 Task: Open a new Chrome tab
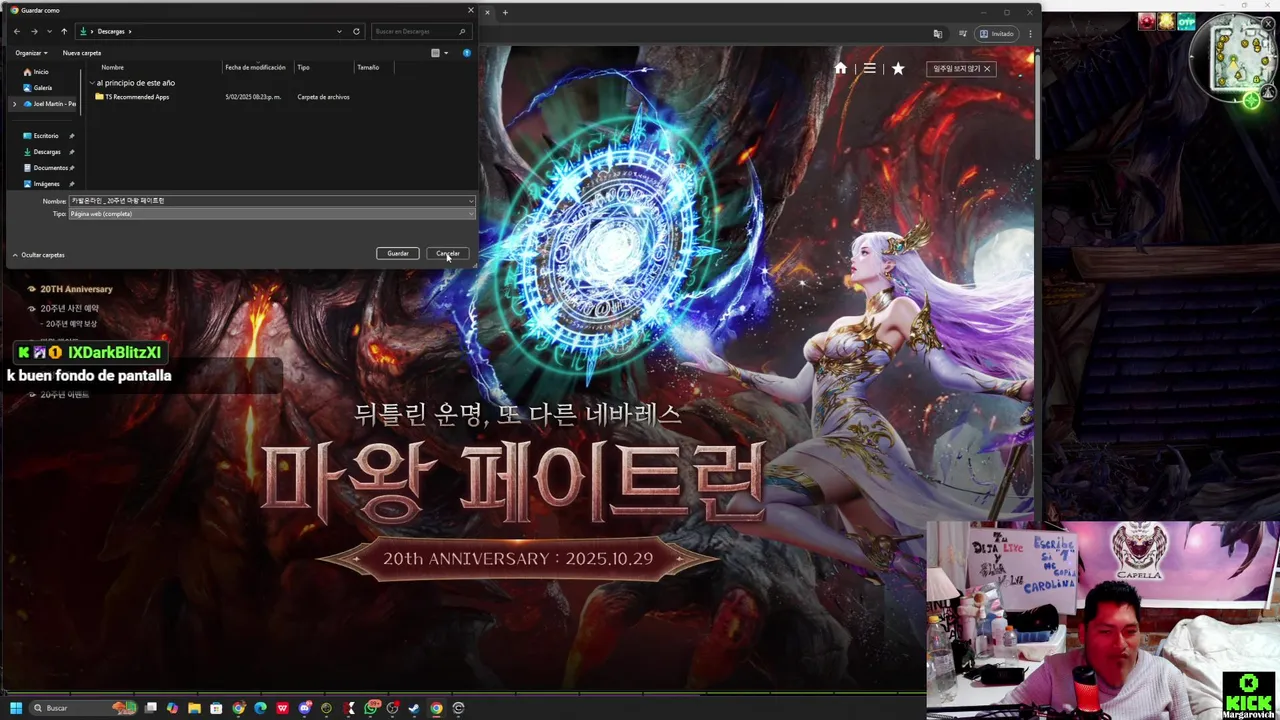click(x=505, y=12)
